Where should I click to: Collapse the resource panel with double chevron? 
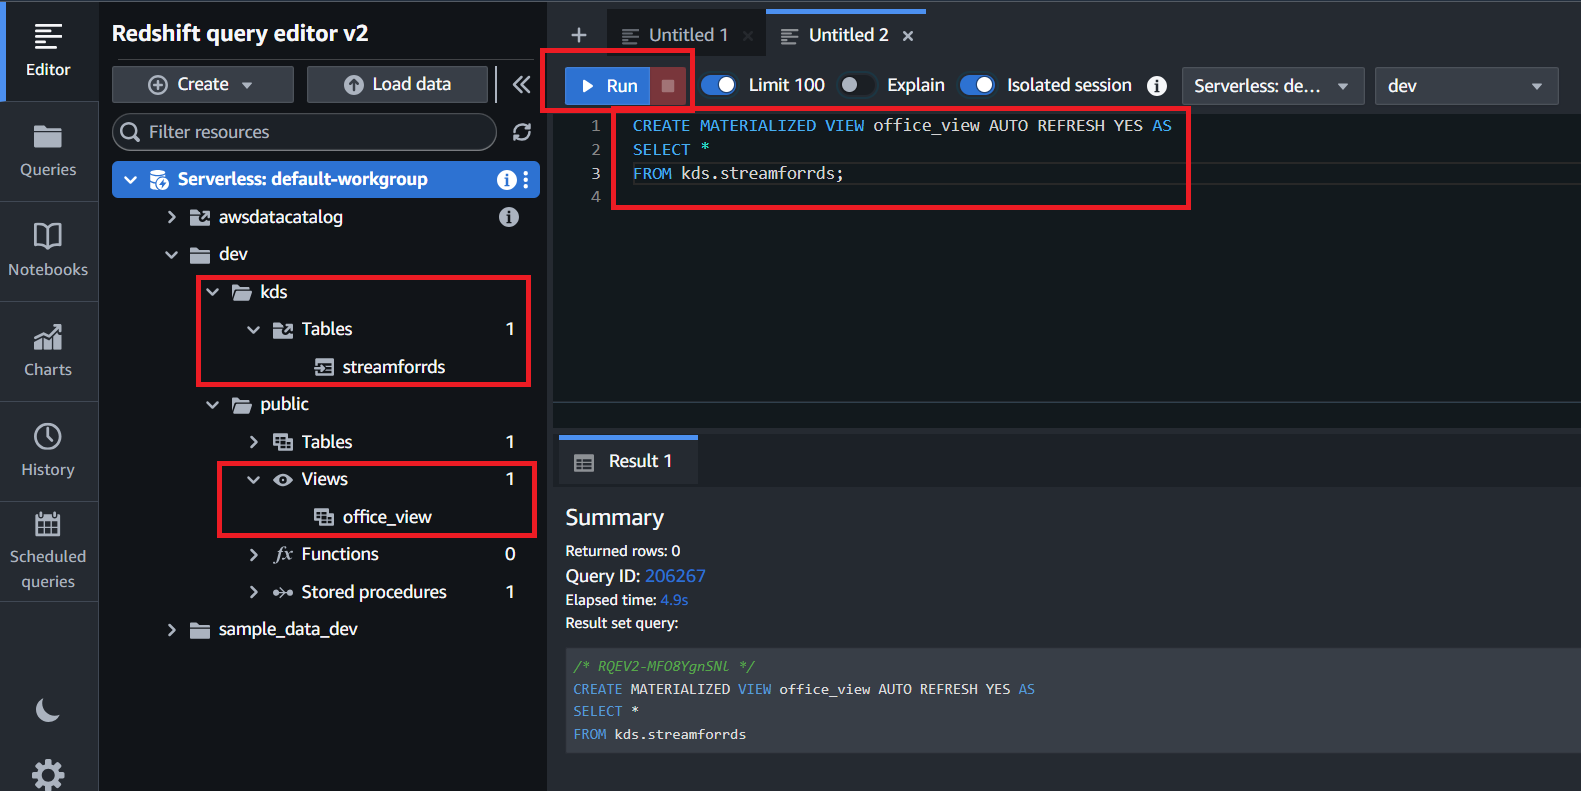[x=521, y=85]
